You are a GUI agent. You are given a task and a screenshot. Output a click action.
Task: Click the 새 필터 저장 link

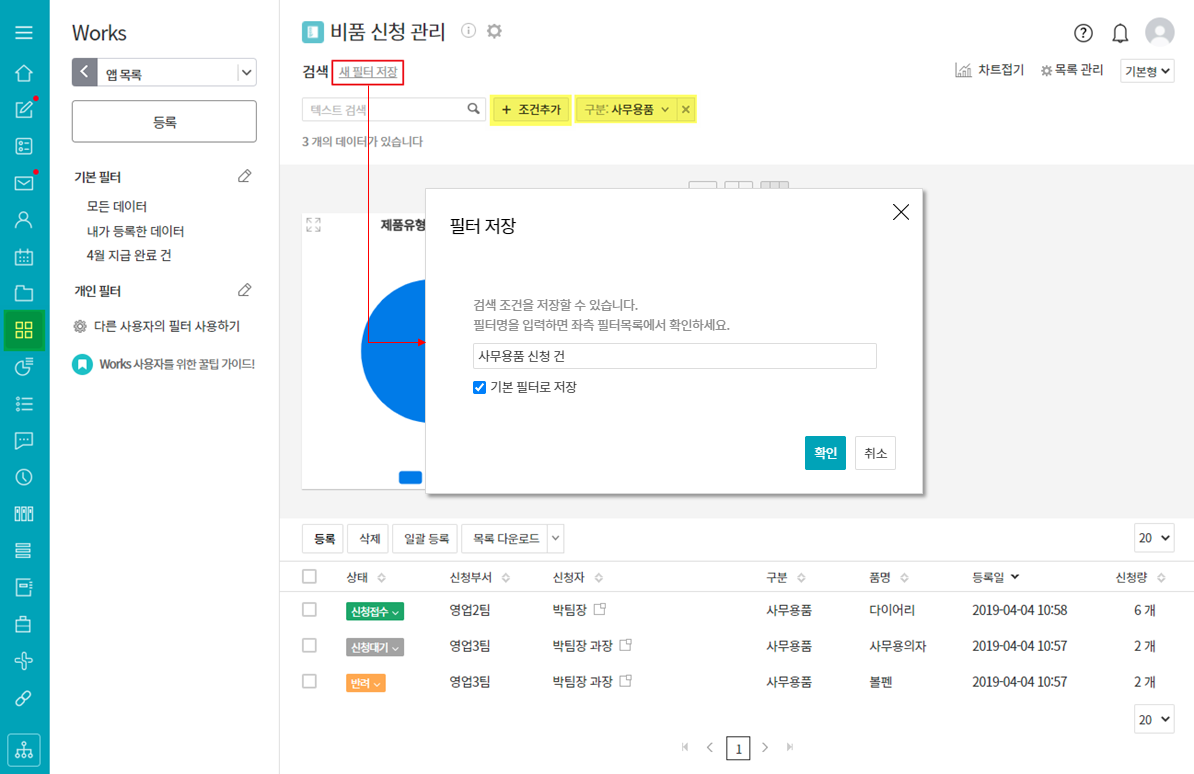(368, 72)
